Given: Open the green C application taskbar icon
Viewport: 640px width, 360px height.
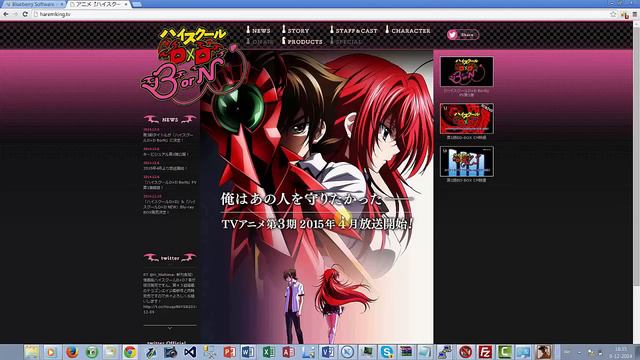Looking at the screenshot, I should tap(504, 352).
